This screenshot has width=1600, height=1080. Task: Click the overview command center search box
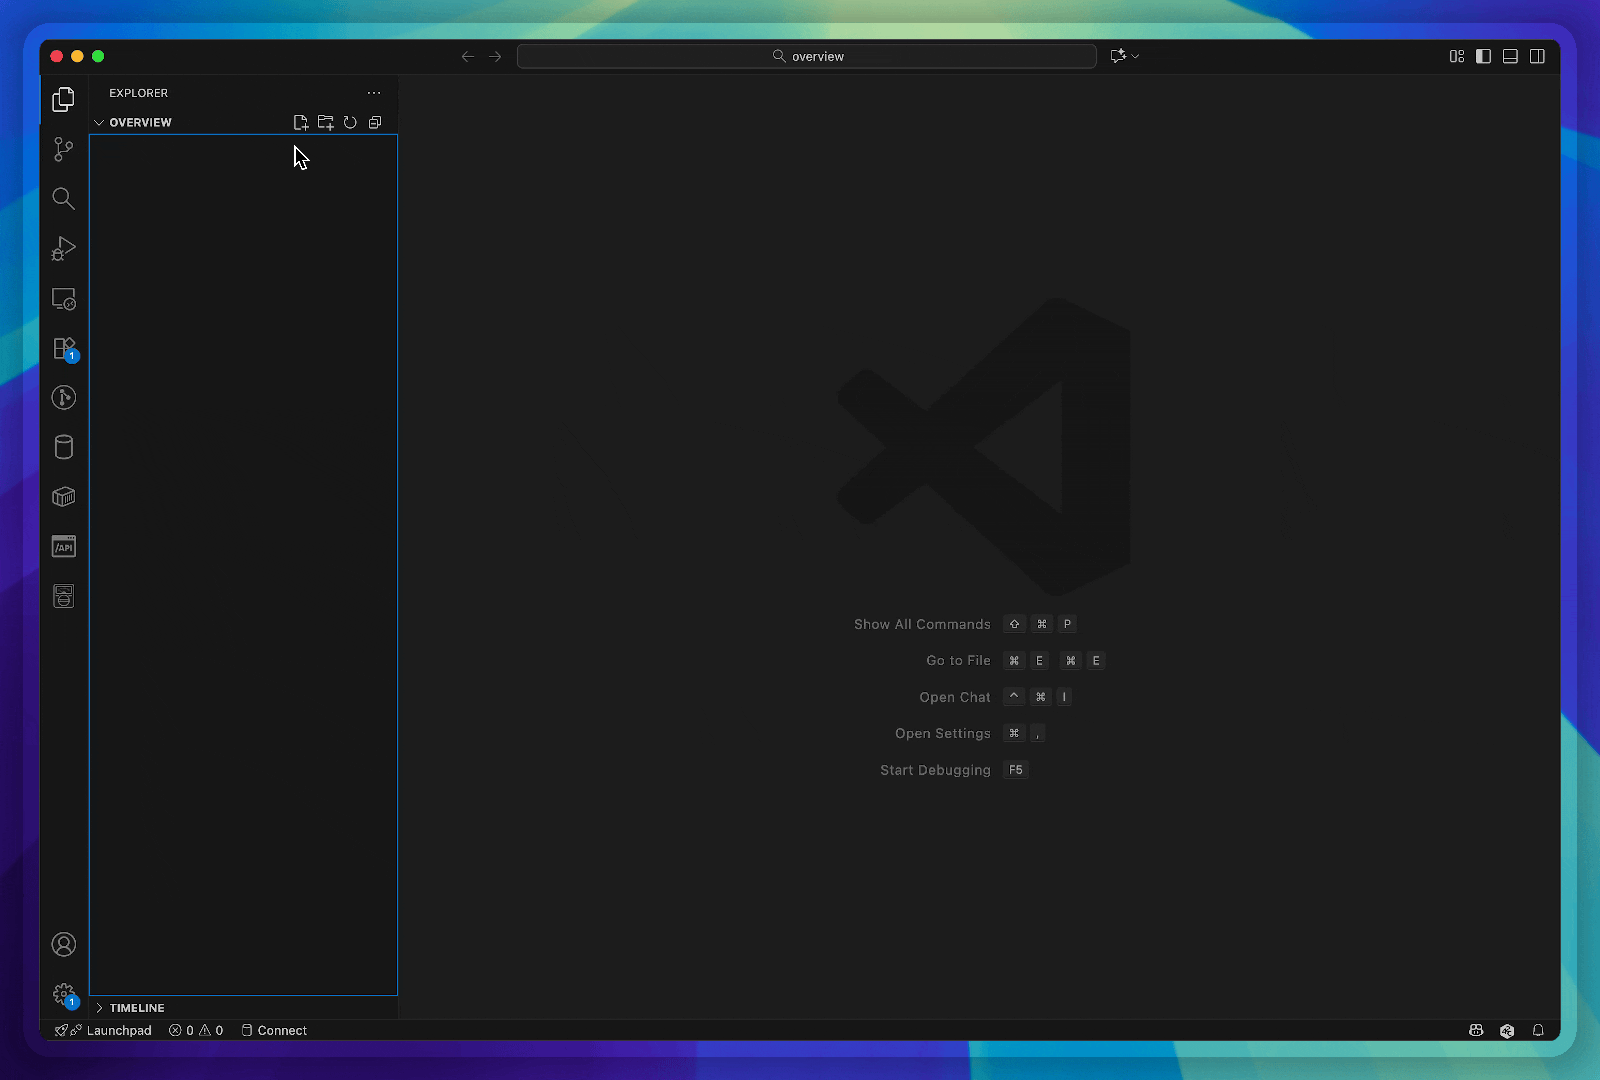pos(807,56)
